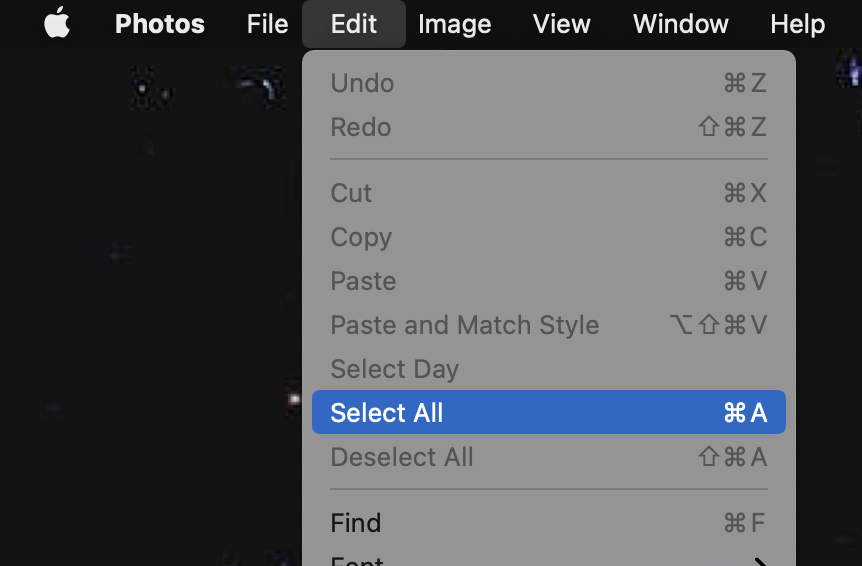Choose Find from the Edit menu
Viewport: 862px width, 566px height.
[x=355, y=523]
